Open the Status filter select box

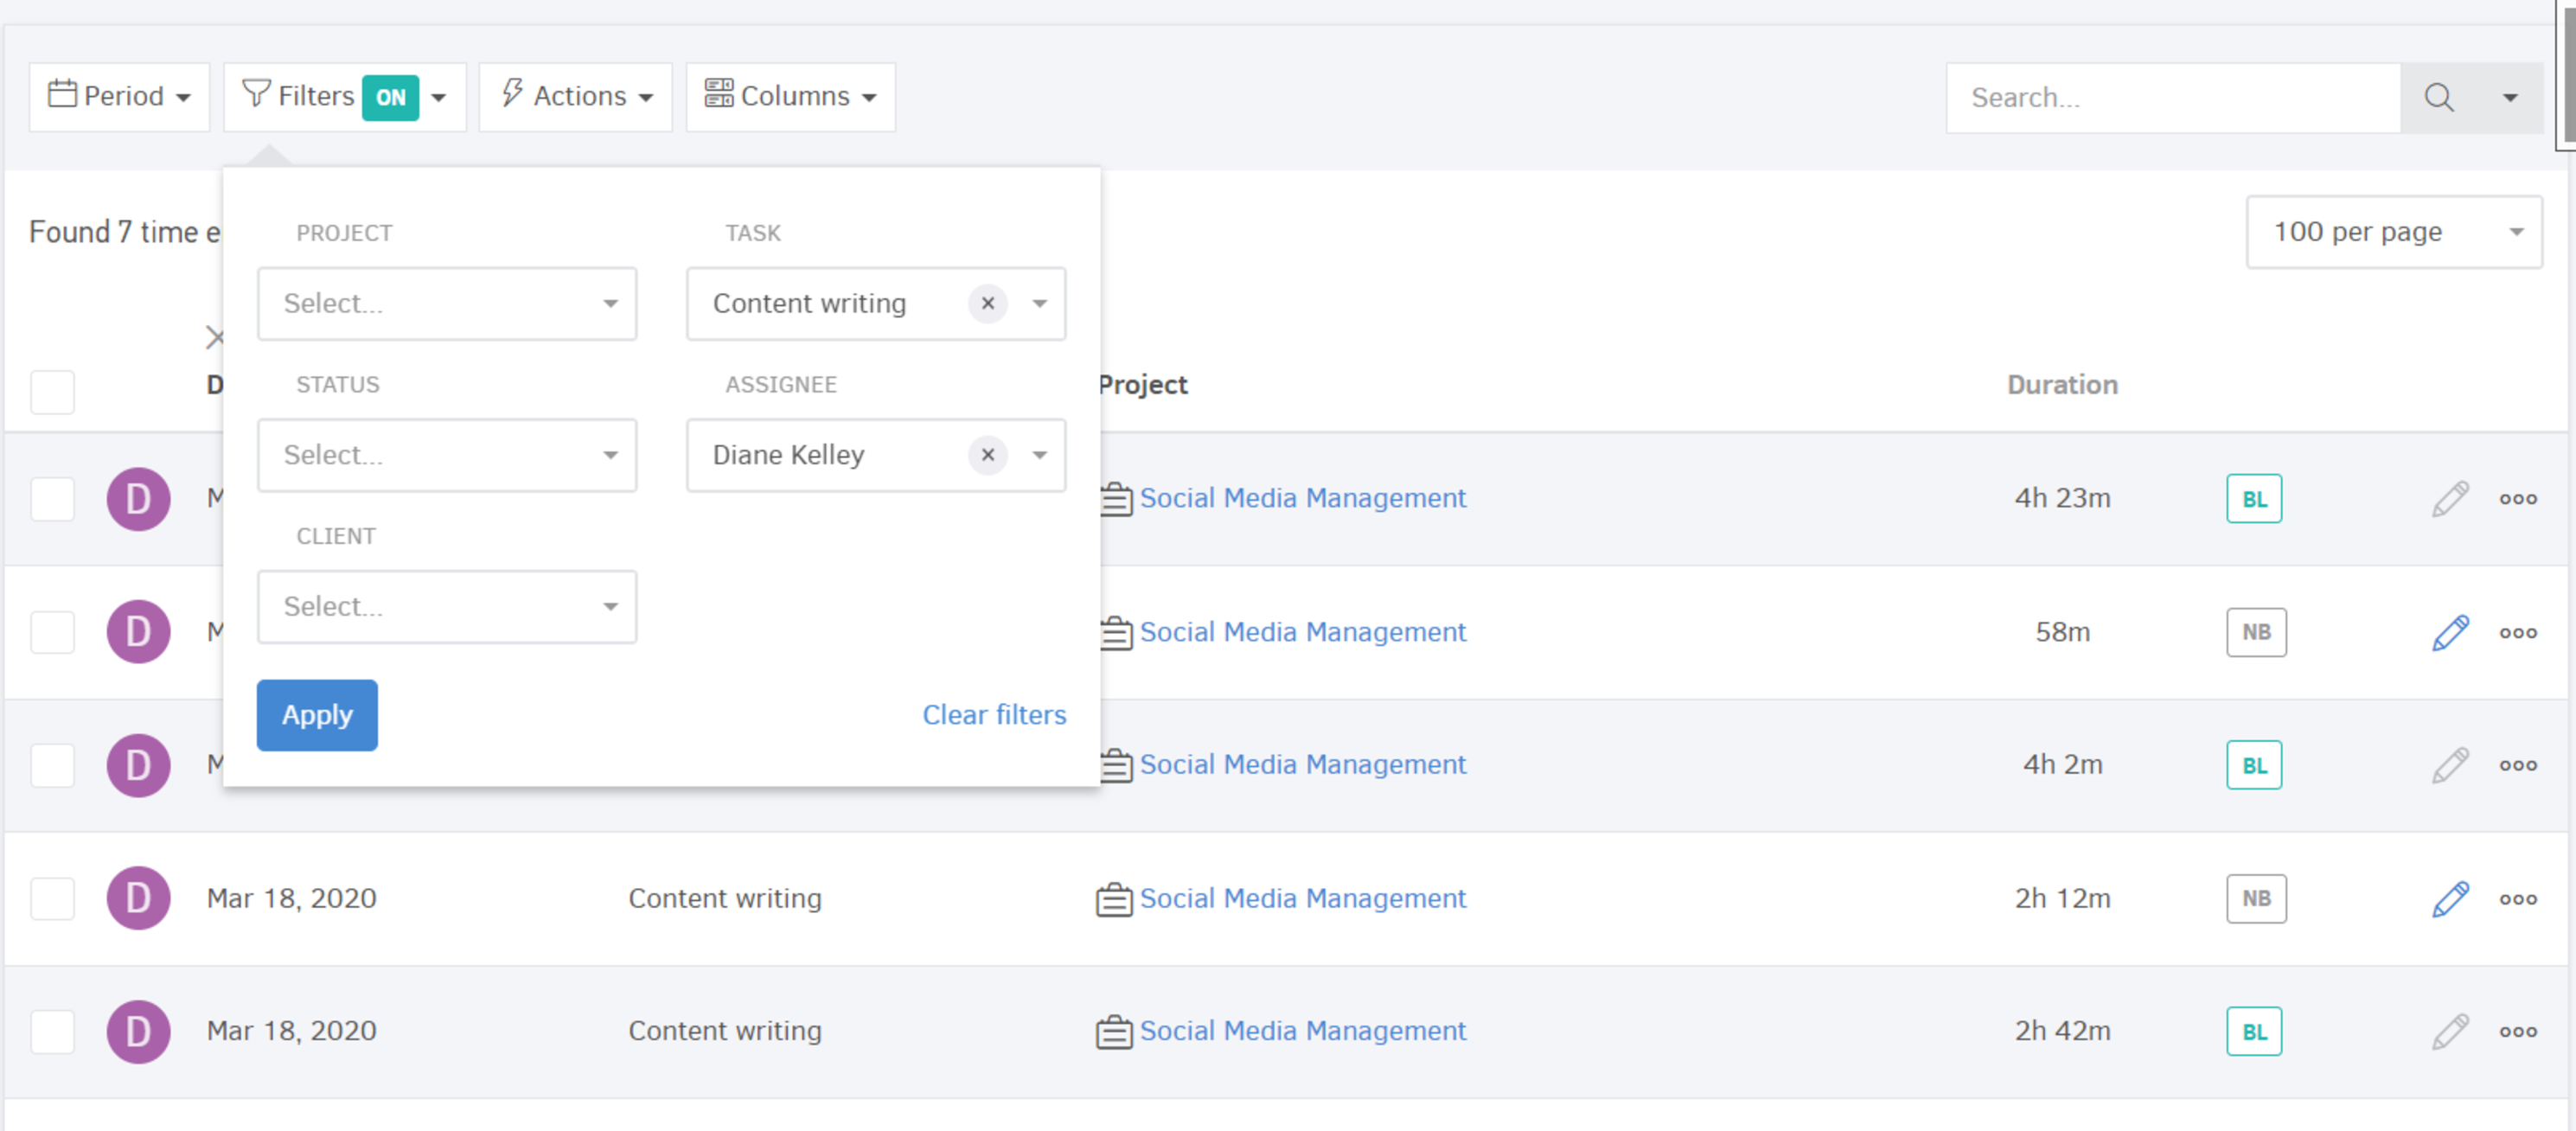point(447,456)
